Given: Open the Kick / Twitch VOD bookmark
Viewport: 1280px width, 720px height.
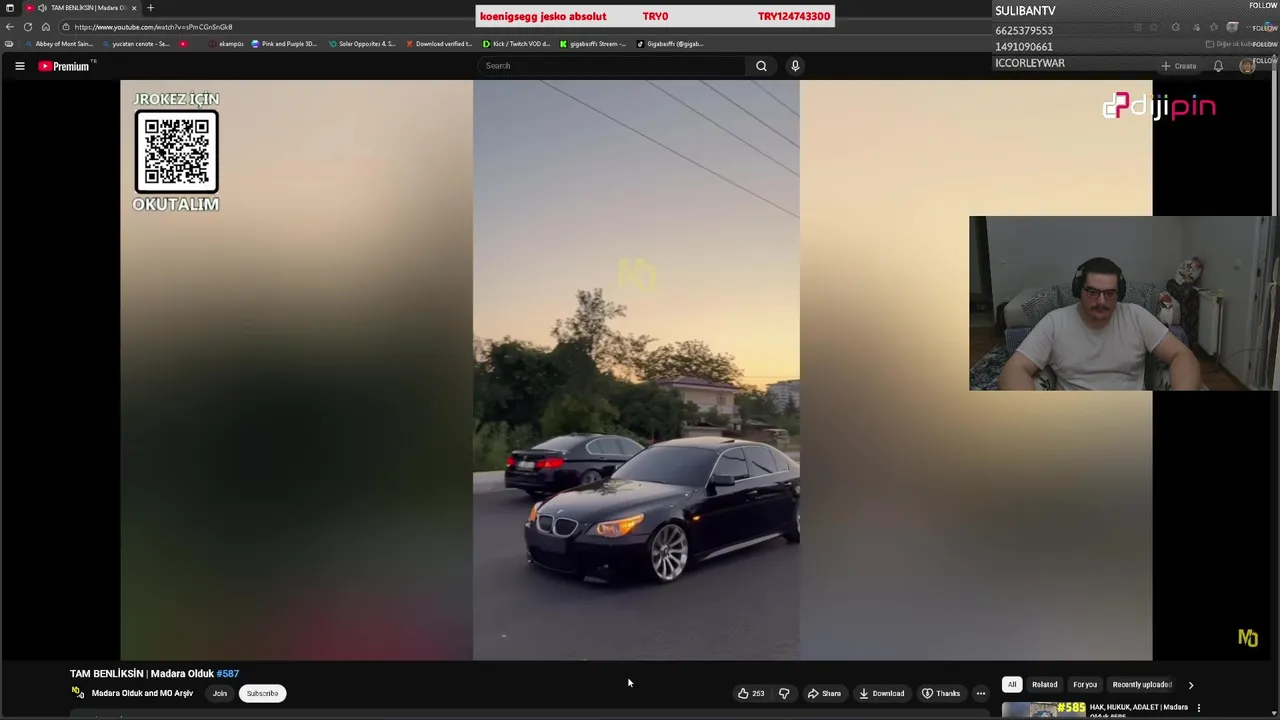Looking at the screenshot, I should (x=516, y=44).
